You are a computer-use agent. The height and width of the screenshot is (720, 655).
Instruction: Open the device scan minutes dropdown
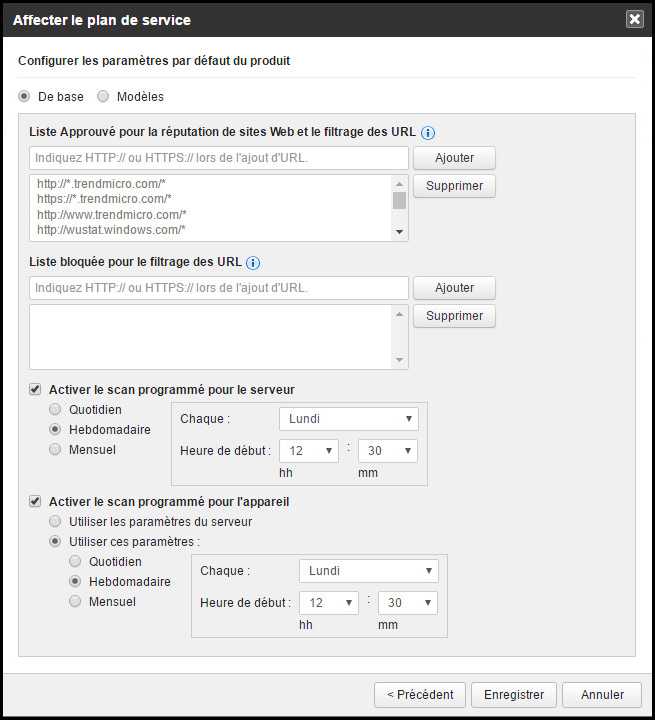(408, 603)
